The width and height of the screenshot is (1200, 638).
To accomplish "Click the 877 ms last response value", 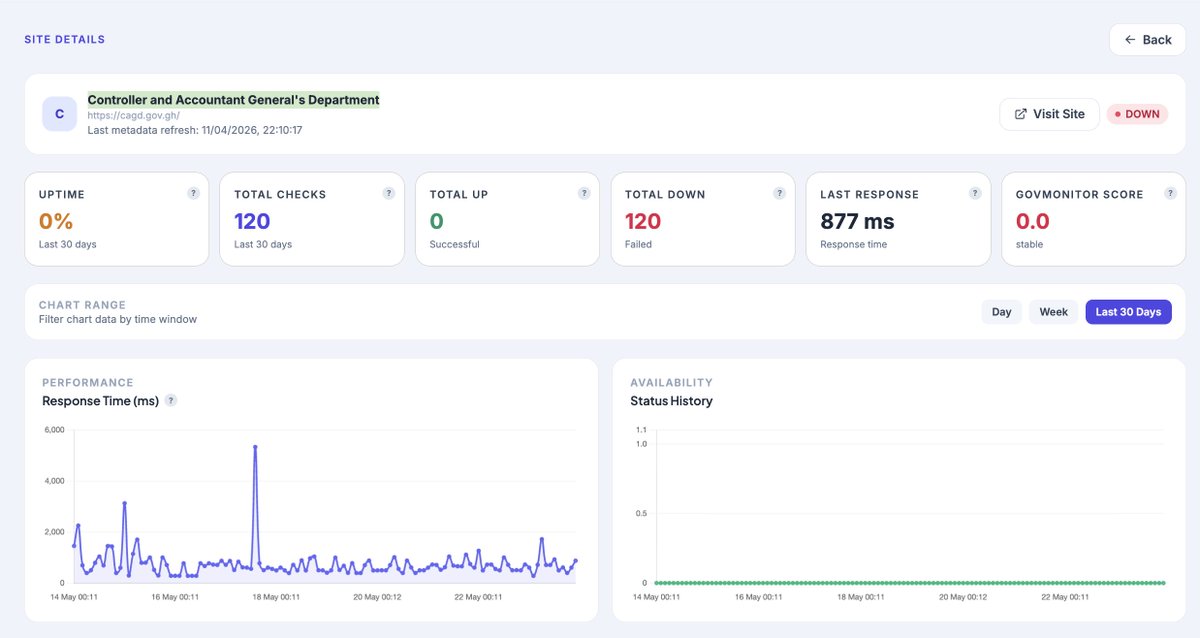I will pyautogui.click(x=857, y=221).
